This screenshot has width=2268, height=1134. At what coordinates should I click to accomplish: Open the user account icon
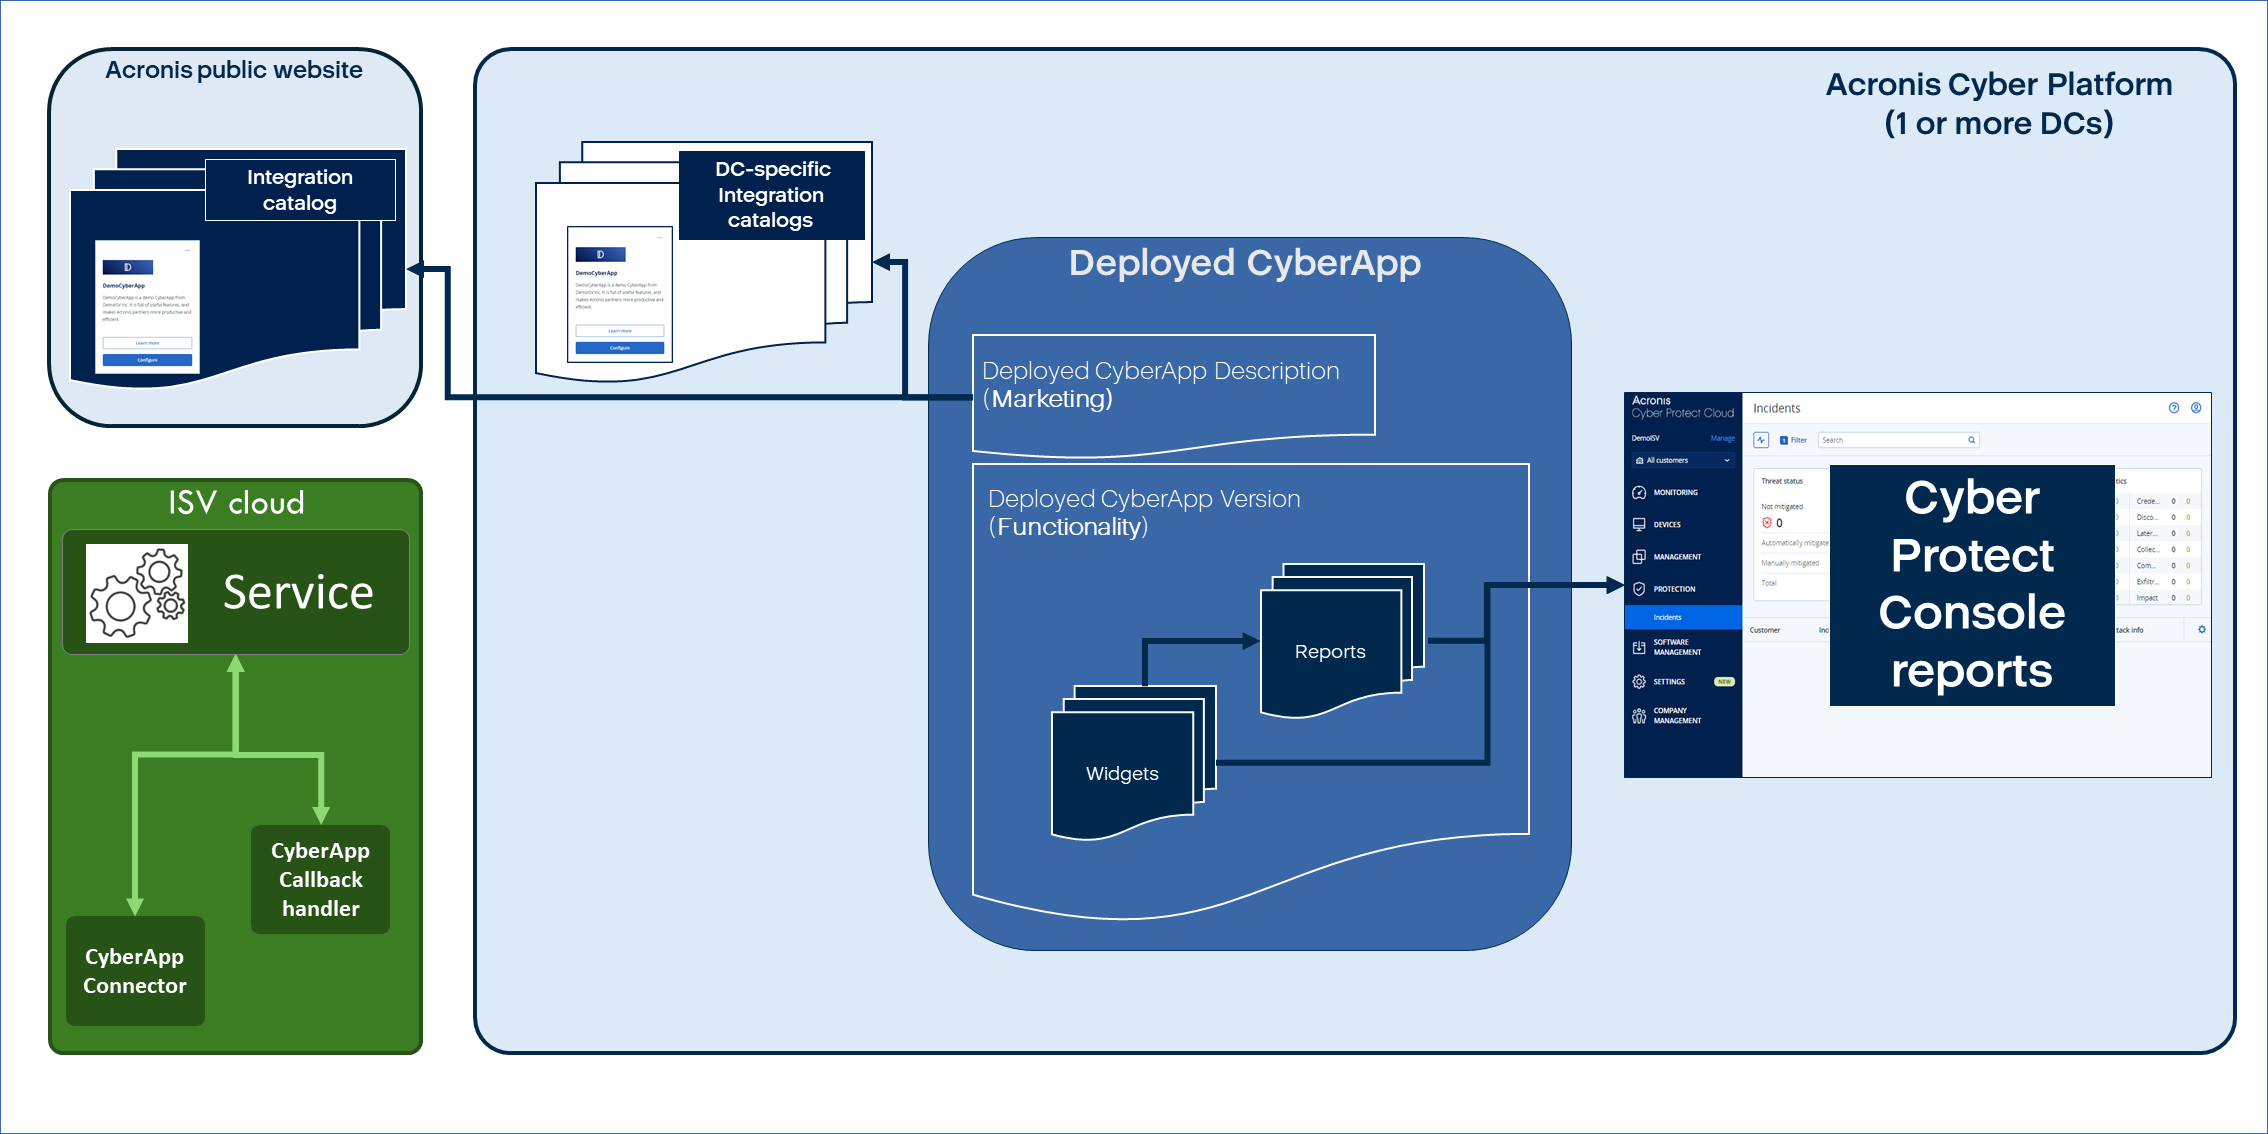pos(2196,408)
